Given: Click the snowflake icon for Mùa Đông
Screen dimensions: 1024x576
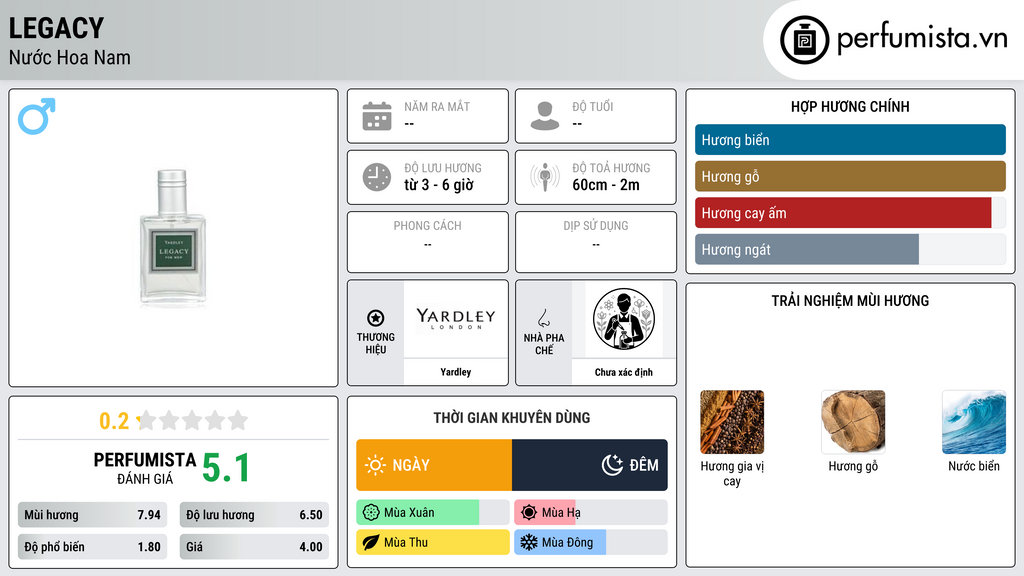Looking at the screenshot, I should [x=529, y=542].
